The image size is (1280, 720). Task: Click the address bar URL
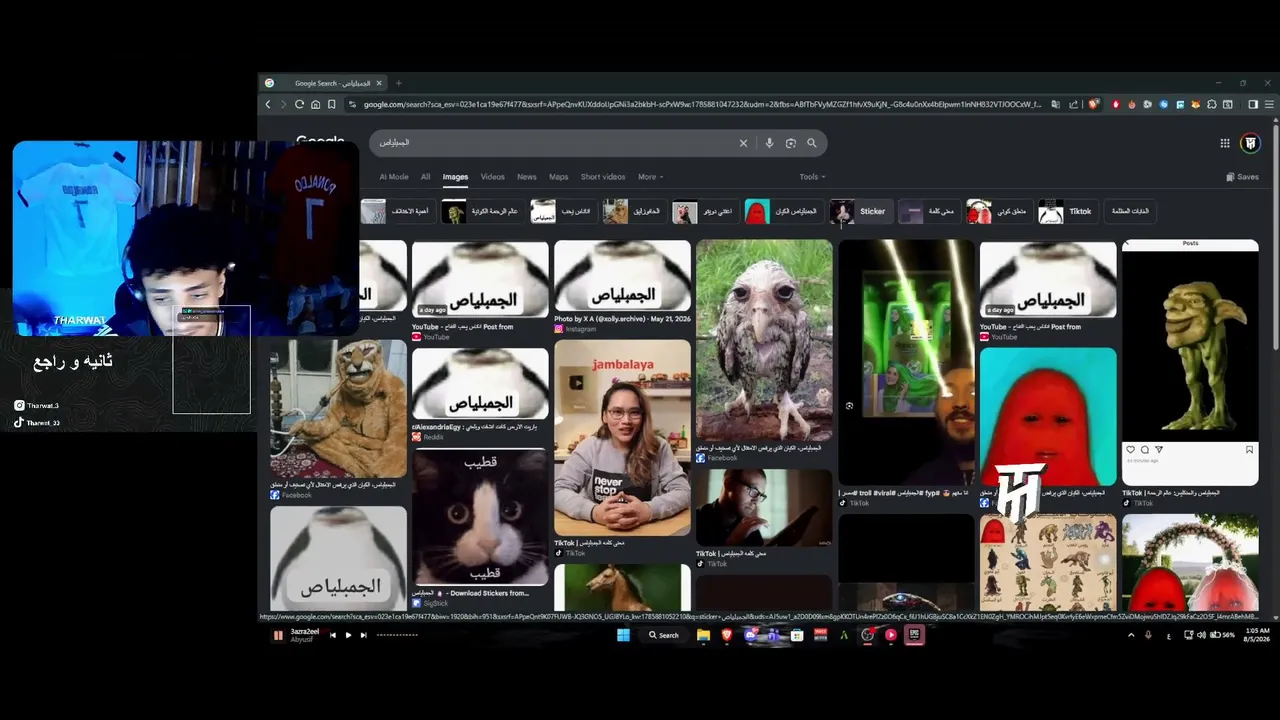point(700,104)
